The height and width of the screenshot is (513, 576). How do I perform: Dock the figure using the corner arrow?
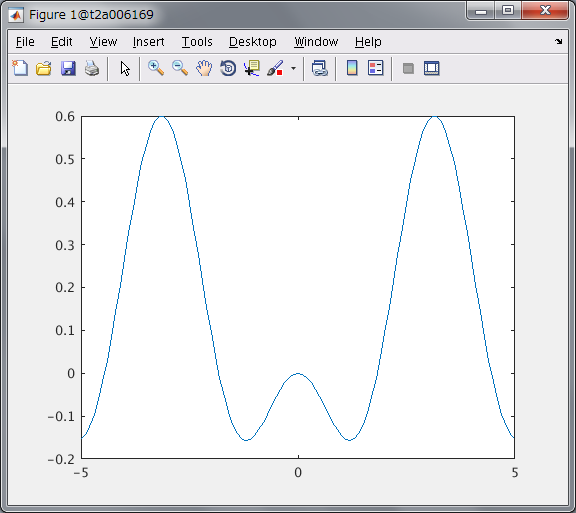pos(558,42)
